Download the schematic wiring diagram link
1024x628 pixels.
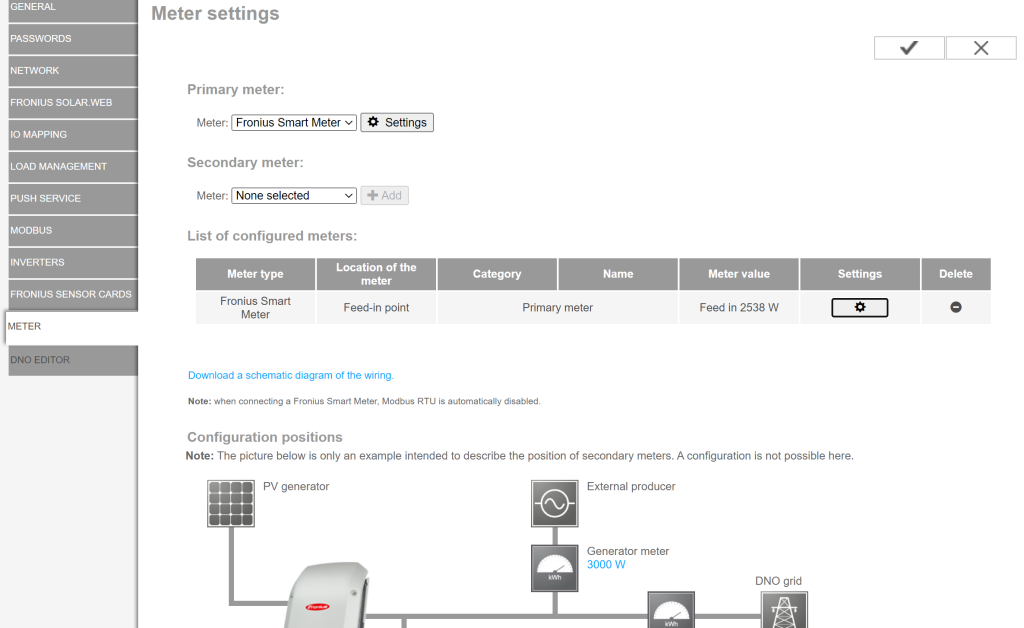pos(291,375)
